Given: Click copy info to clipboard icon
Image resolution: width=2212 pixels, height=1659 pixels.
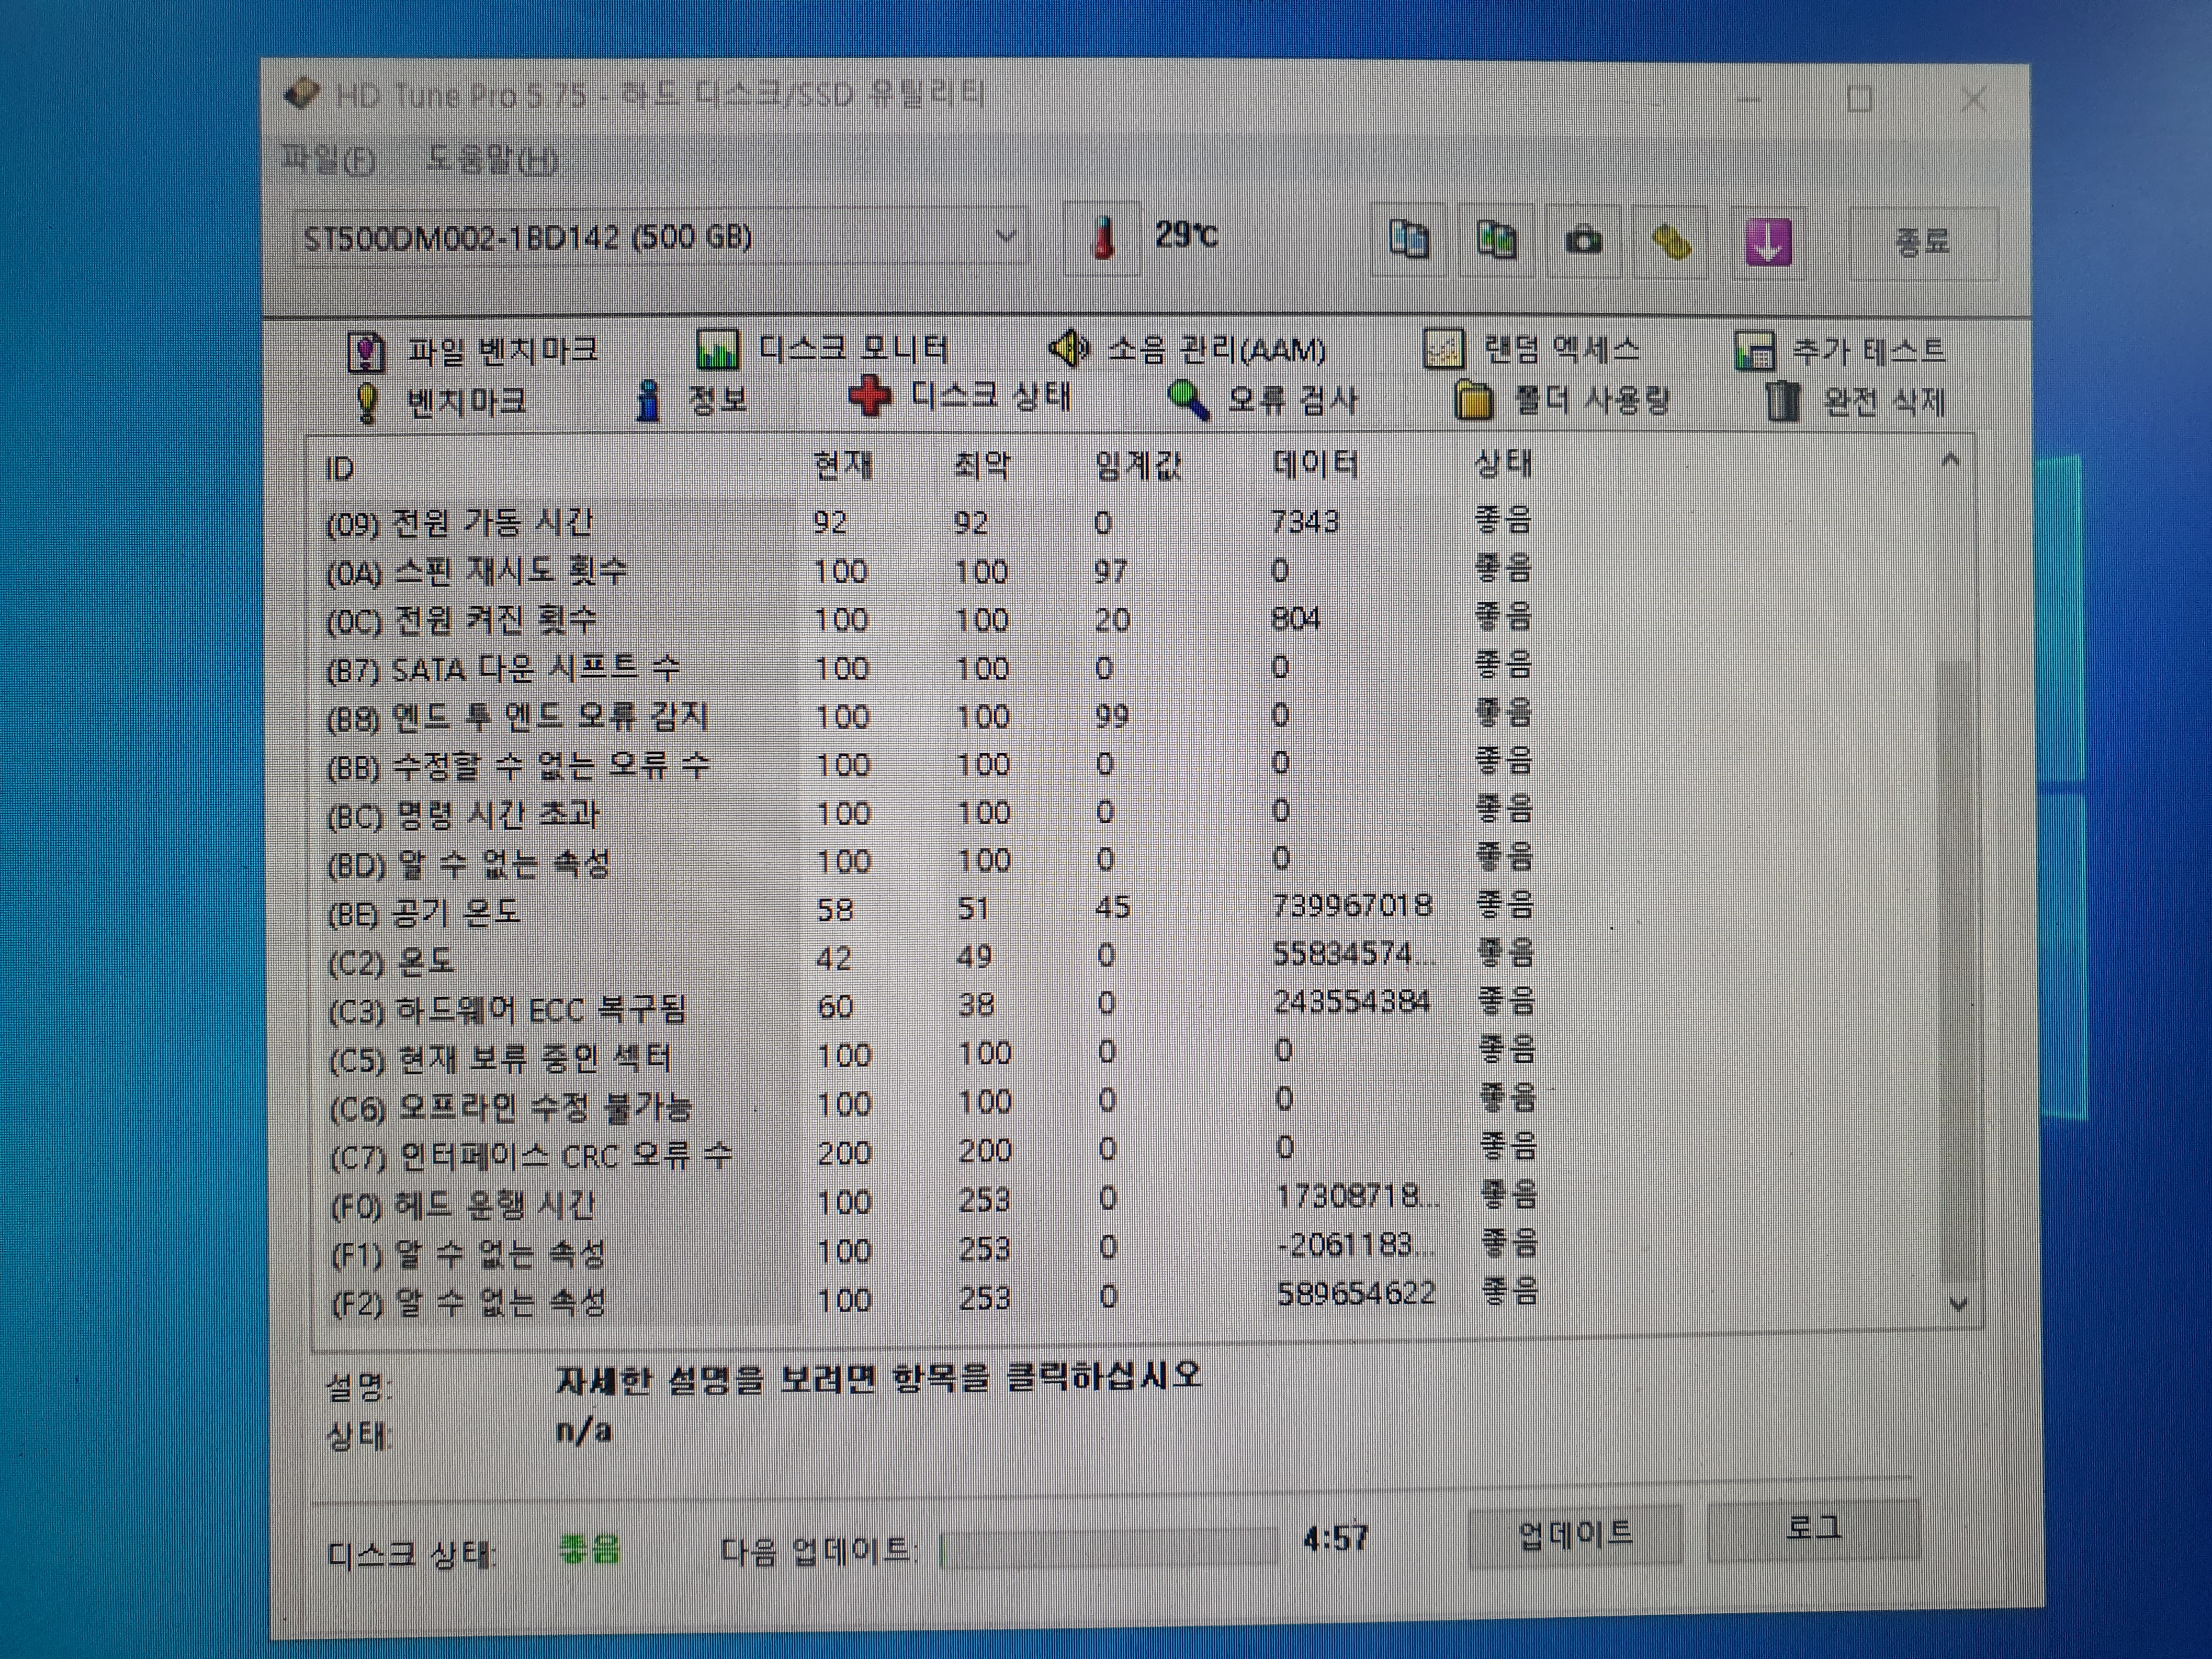Looking at the screenshot, I should [1408, 239].
